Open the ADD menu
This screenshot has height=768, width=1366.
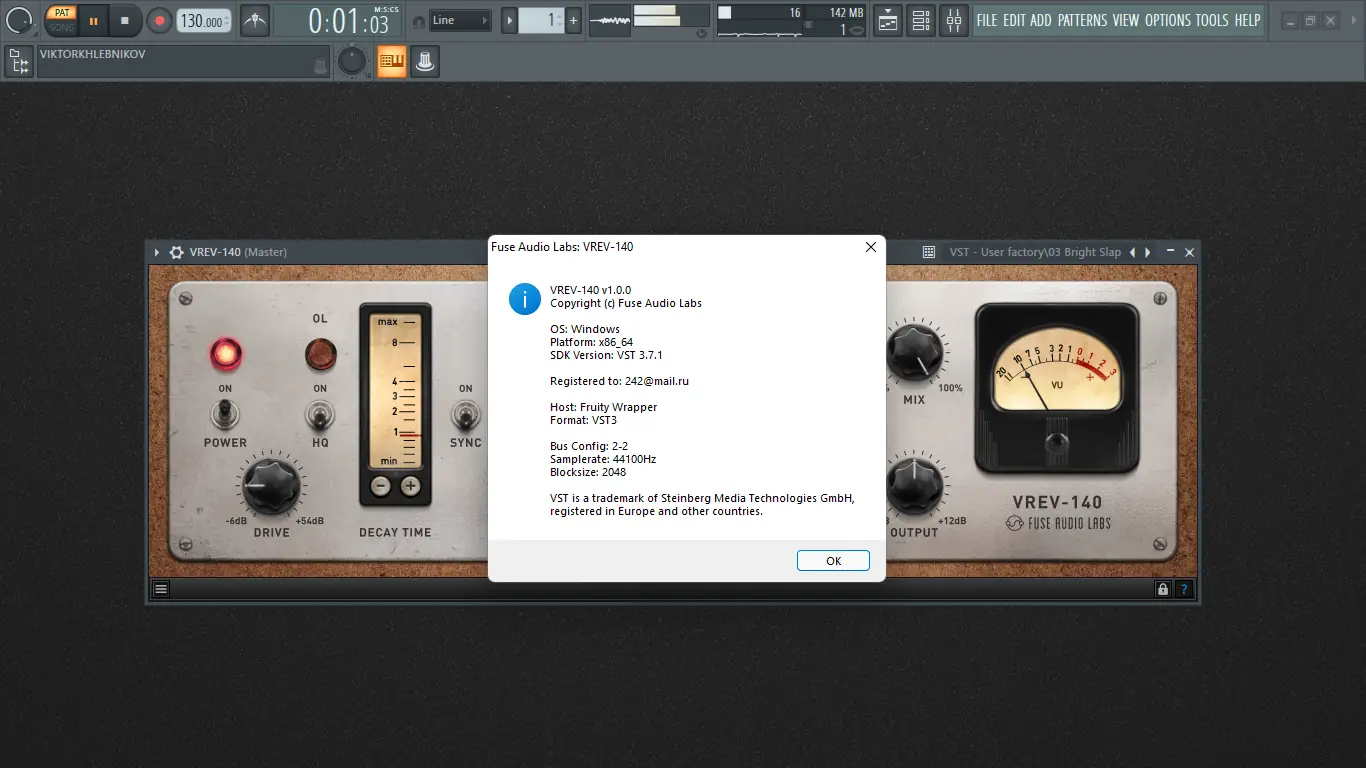tap(1041, 20)
